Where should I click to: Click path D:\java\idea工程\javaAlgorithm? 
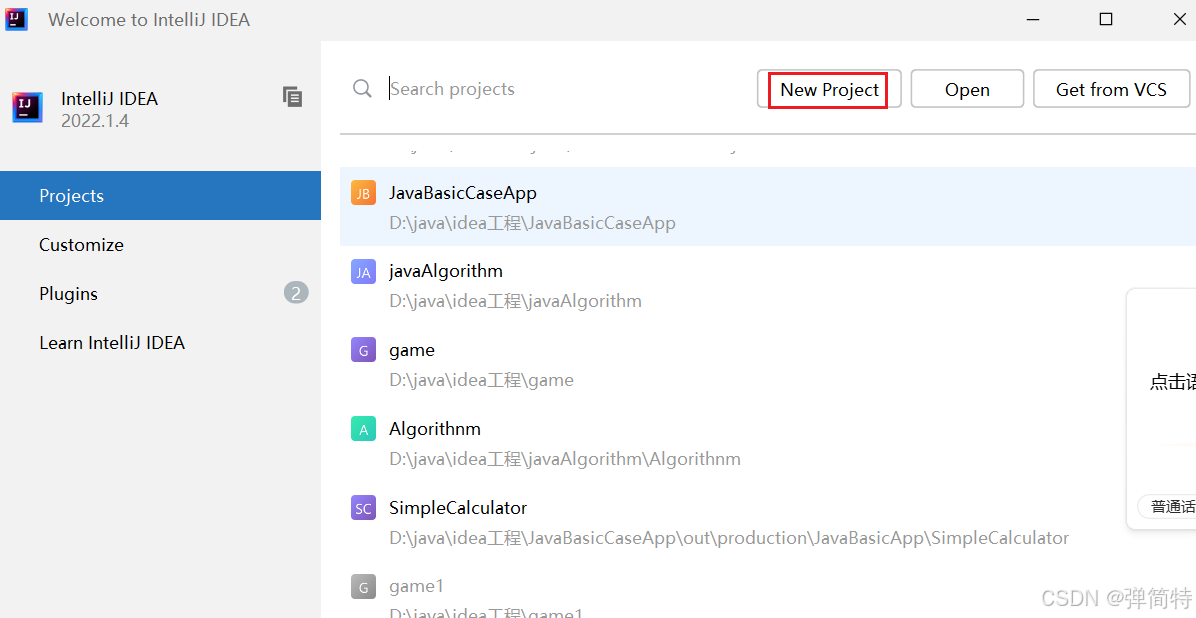tap(516, 301)
